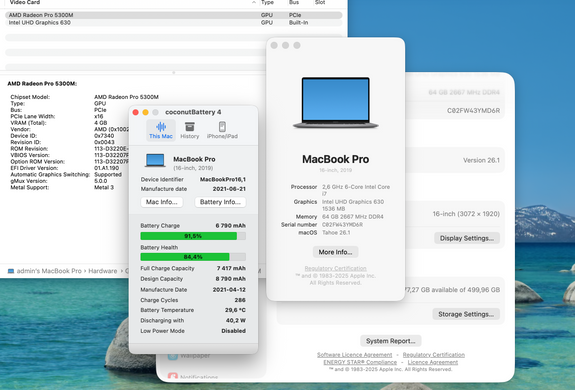
Task: Click the Battery Temperature value 29,6 °C
Action: [x=235, y=310]
